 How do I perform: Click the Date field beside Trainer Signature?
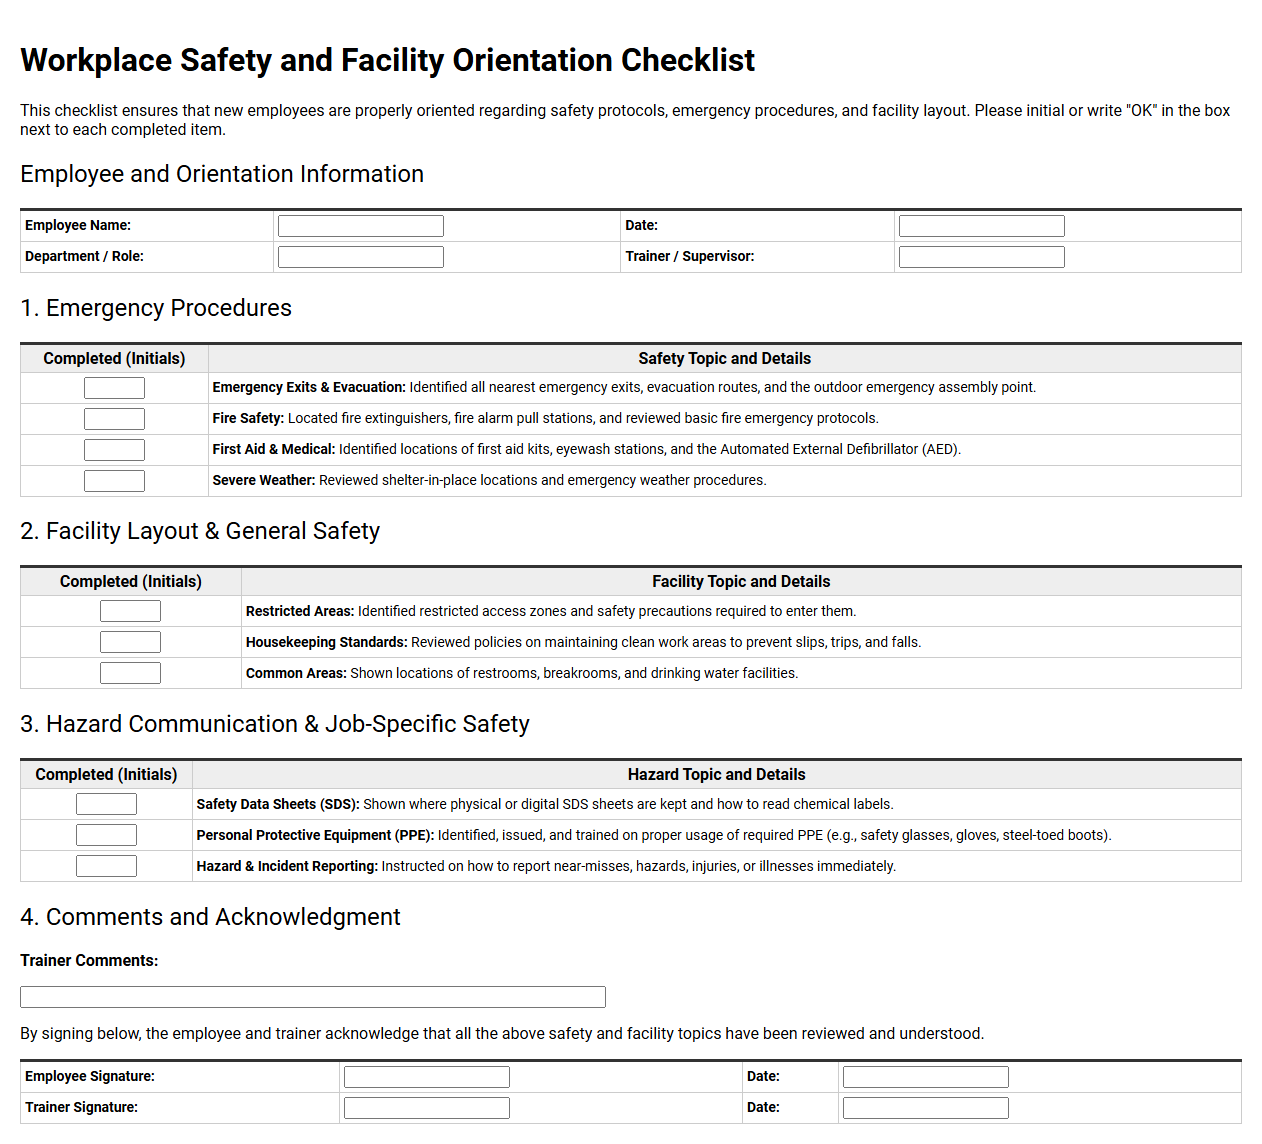point(925,1108)
